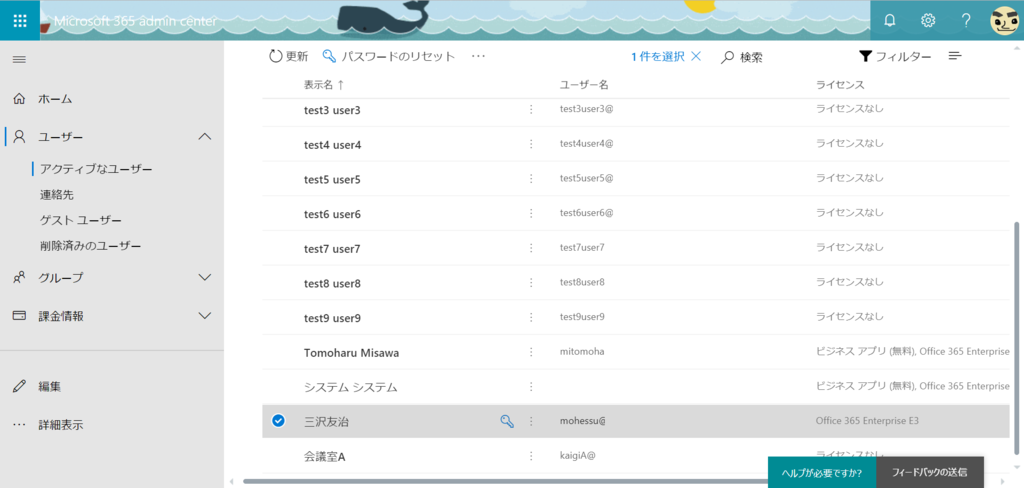Collapse the navigation hamburger menu
Viewport: 1024px width, 488px height.
(20, 59)
